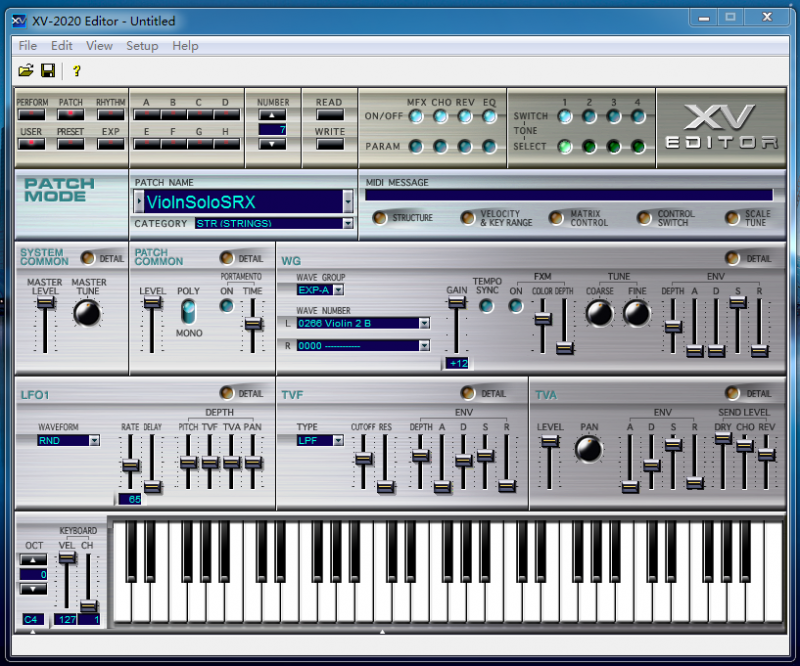Click the Save floppy disk icon
800x666 pixels.
pos(47,70)
